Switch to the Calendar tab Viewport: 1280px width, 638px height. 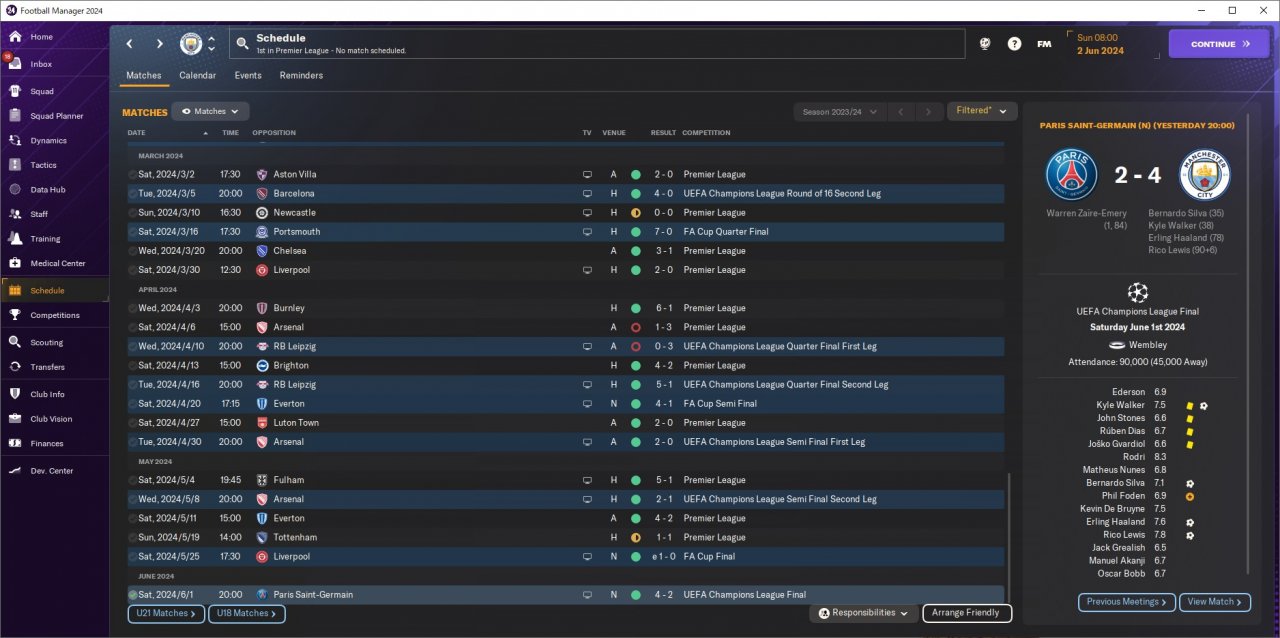tap(198, 75)
